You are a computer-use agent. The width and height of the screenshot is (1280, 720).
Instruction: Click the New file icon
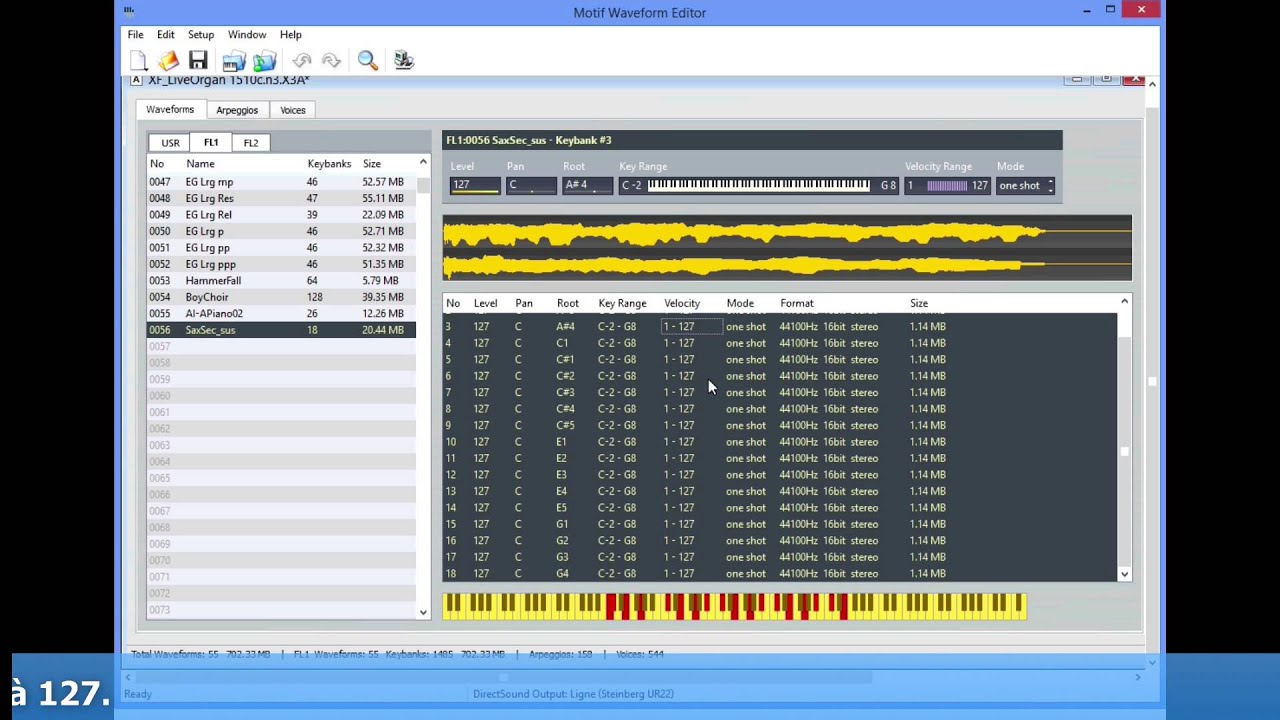[x=139, y=61]
